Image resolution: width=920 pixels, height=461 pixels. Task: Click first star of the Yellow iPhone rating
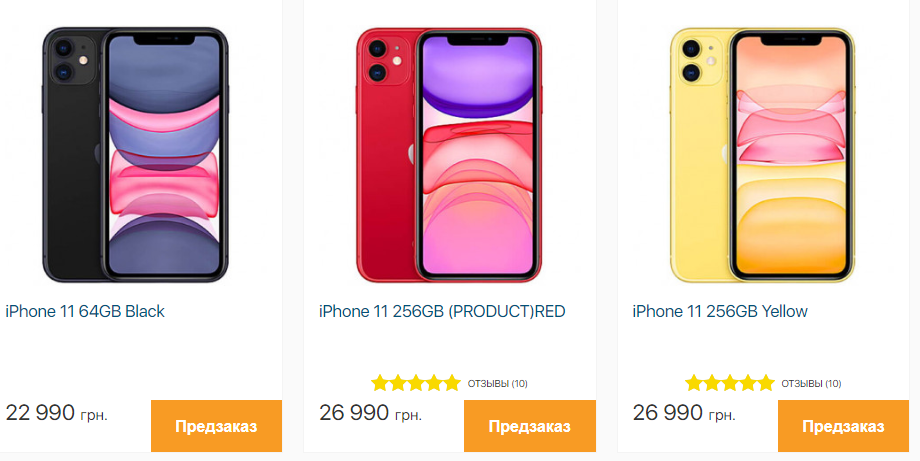[694, 383]
